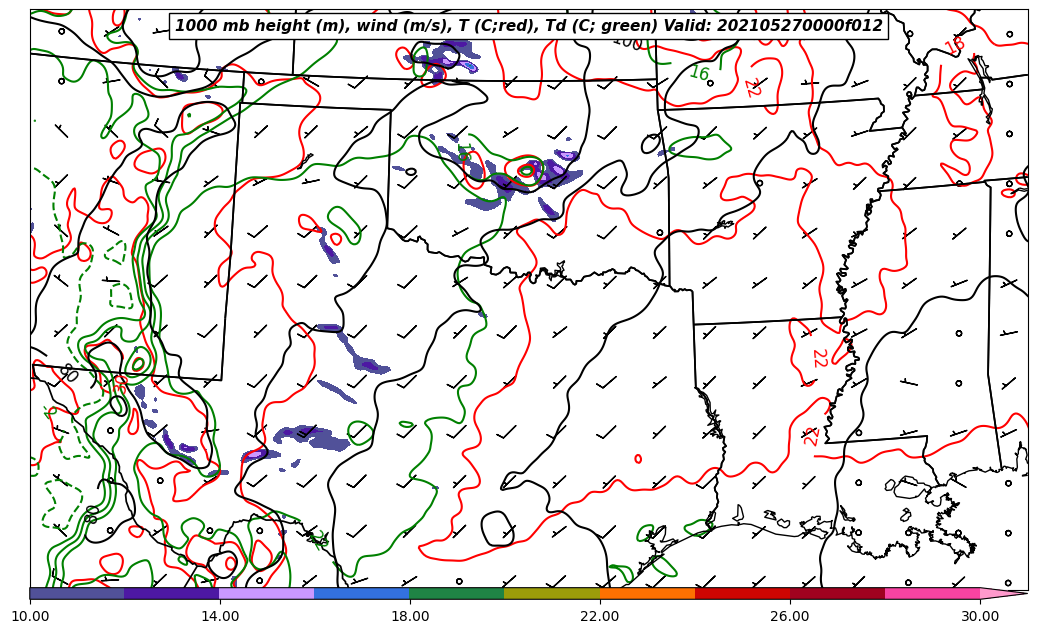
Task: Select the orange 22–24 colorbar segment
Action: point(647,593)
